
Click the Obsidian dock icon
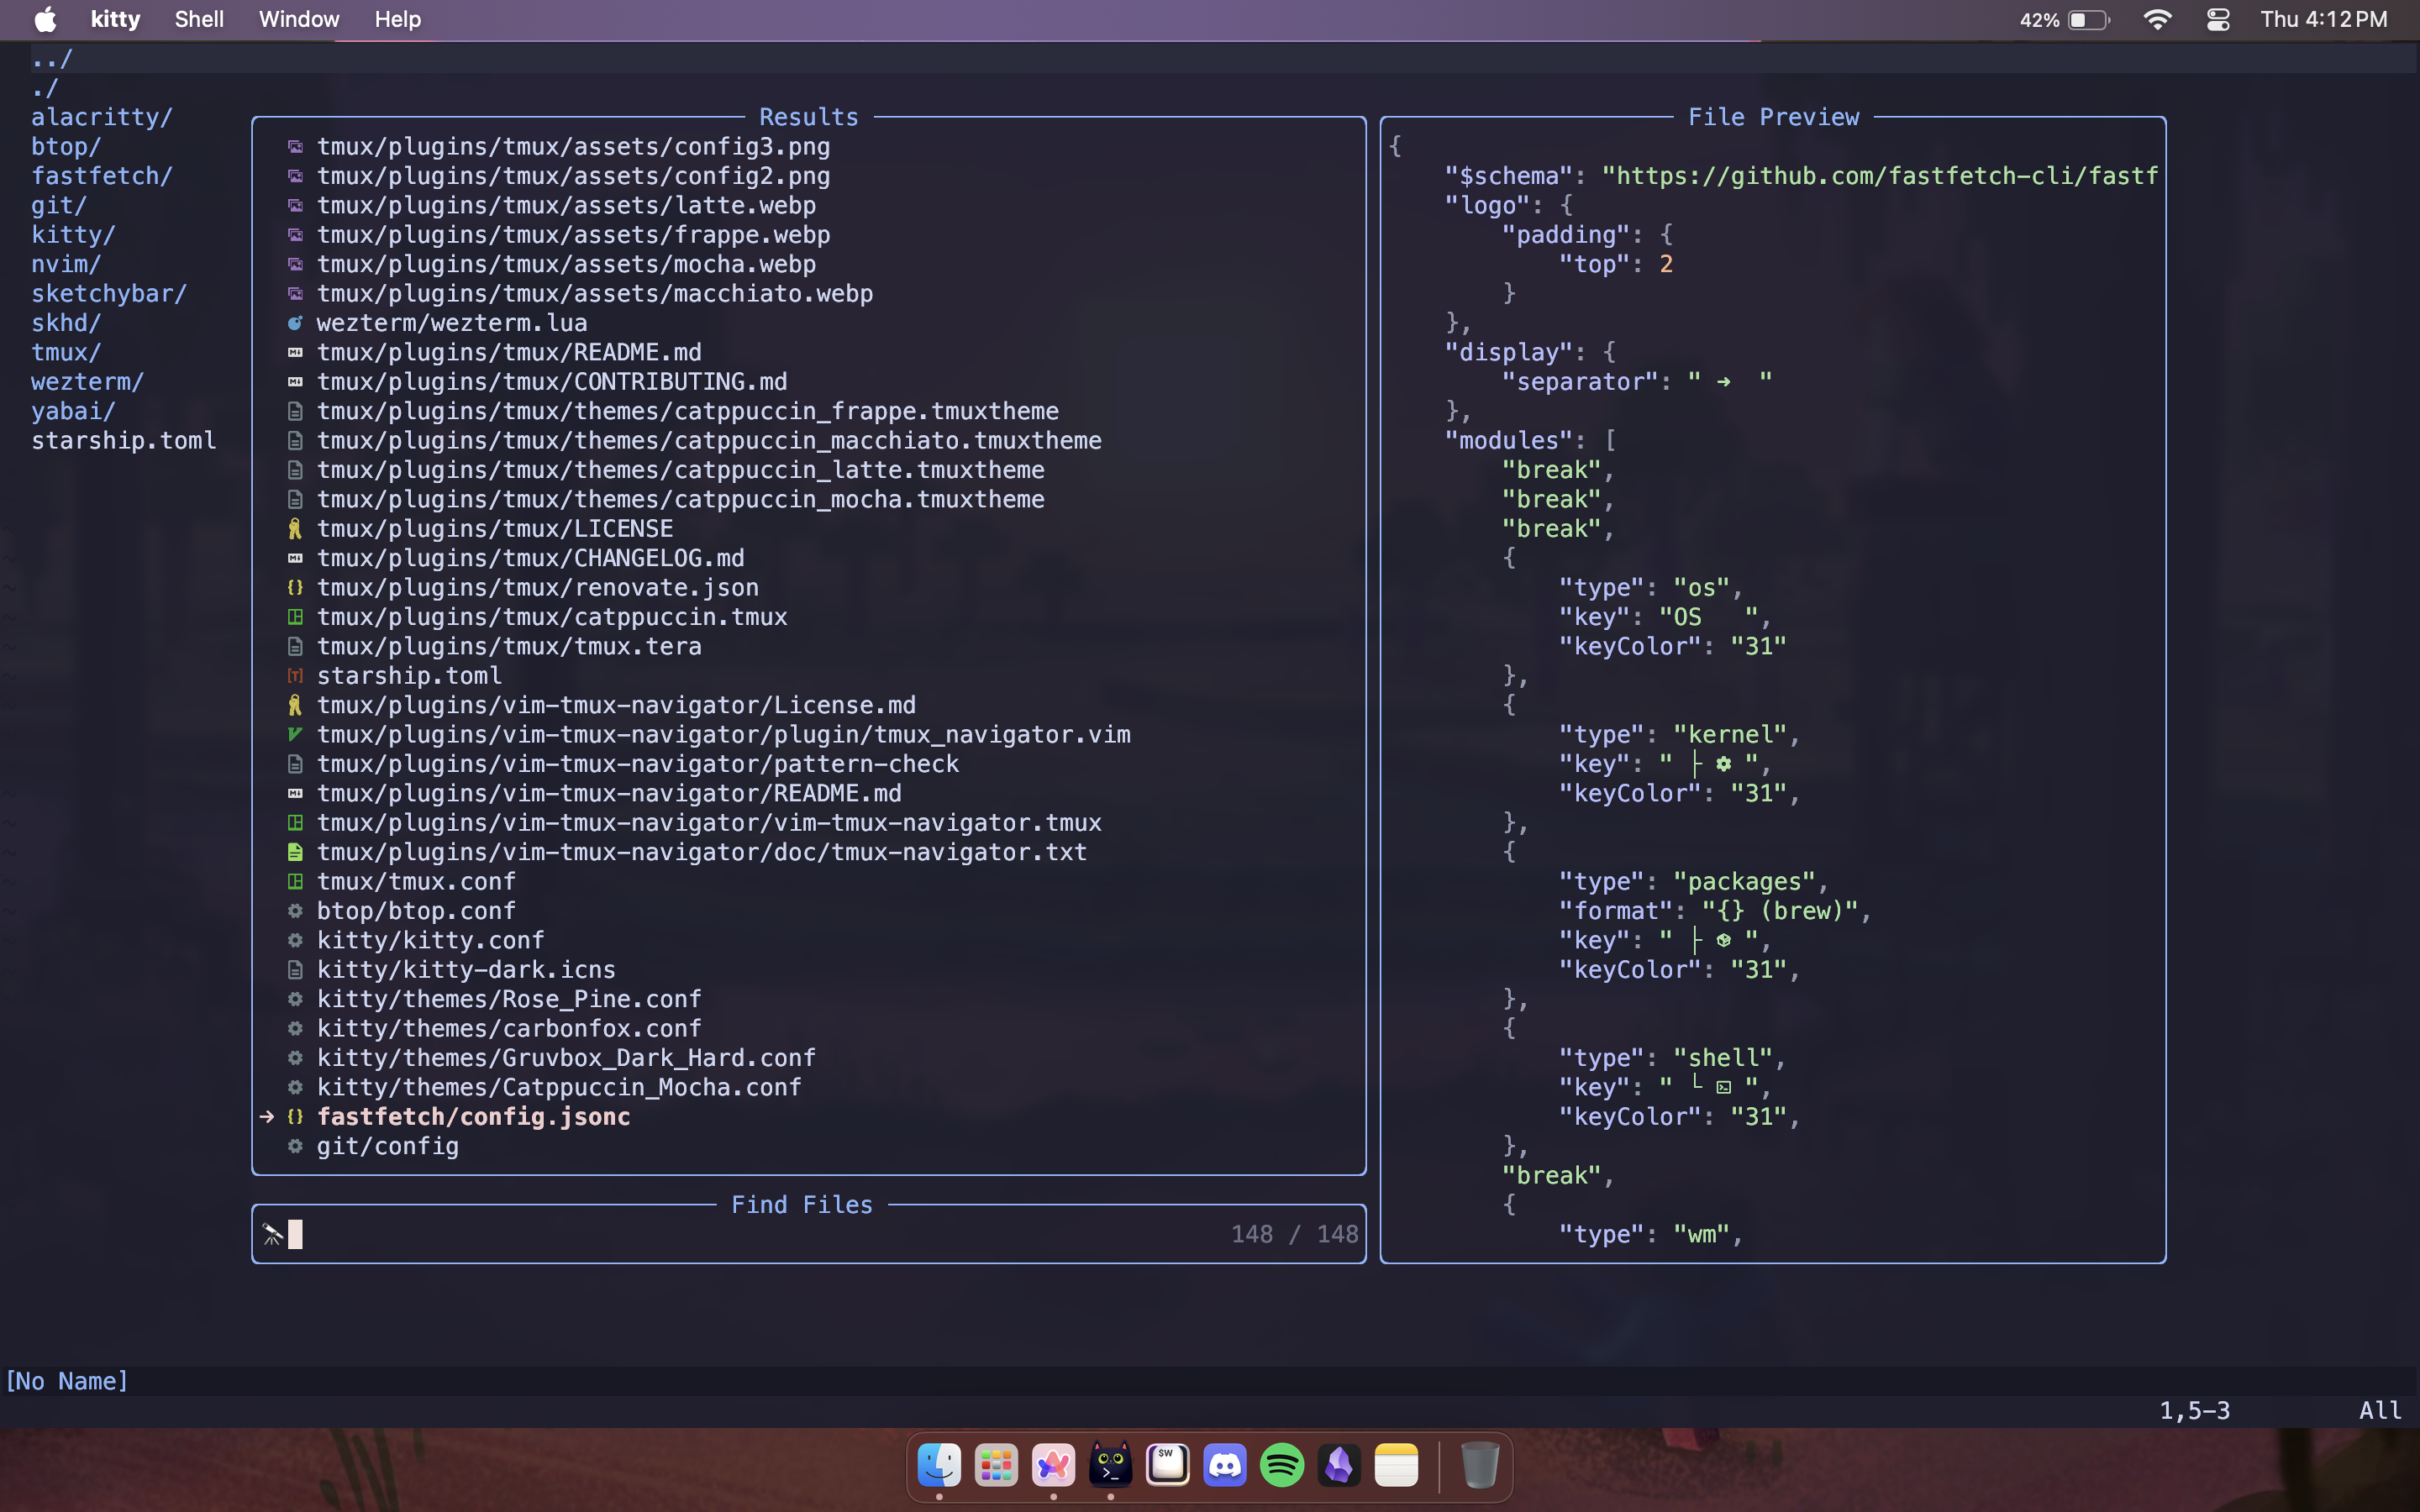tap(1339, 1465)
